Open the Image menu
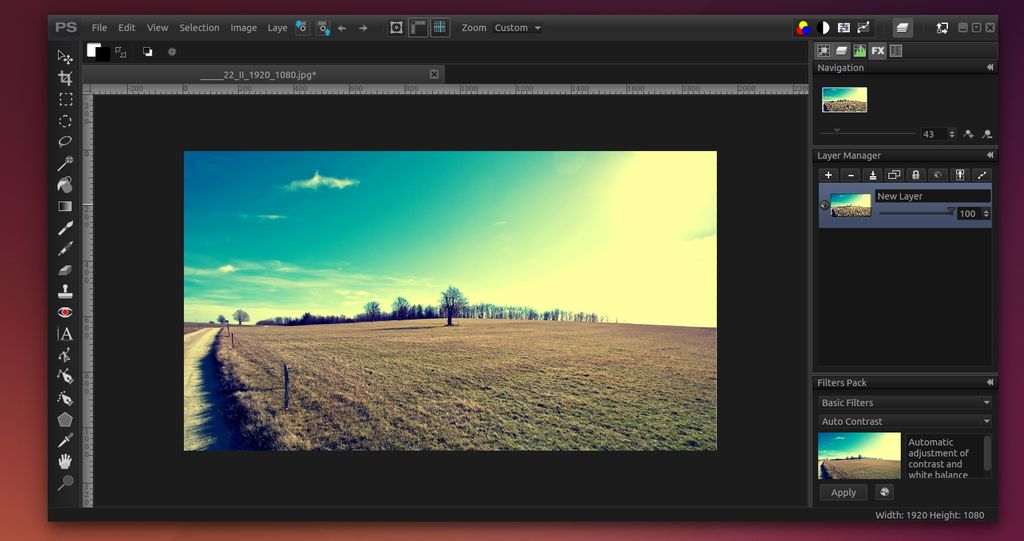 click(x=243, y=28)
